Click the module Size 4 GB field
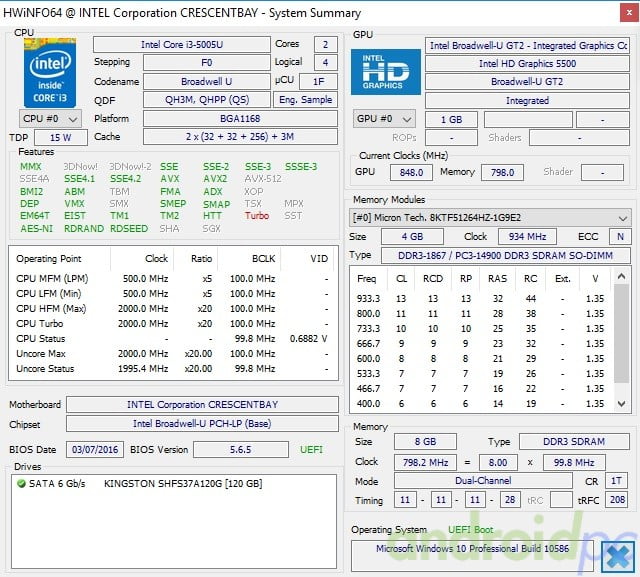The image size is (640, 577). coord(412,237)
